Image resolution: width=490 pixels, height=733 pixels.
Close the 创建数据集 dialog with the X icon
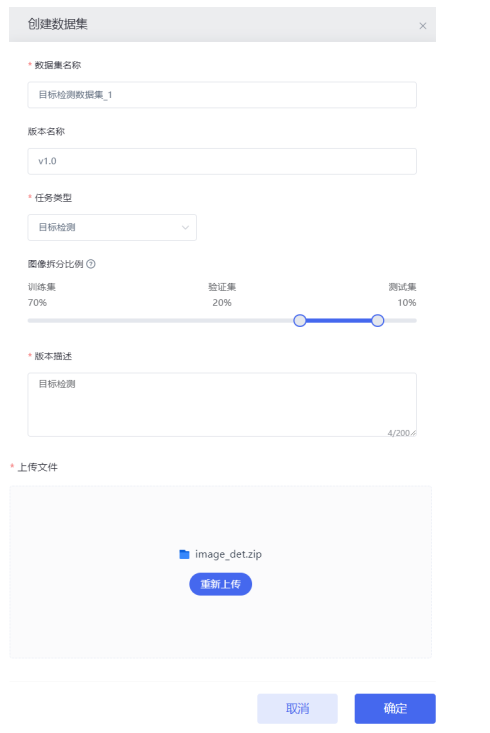coord(423,26)
